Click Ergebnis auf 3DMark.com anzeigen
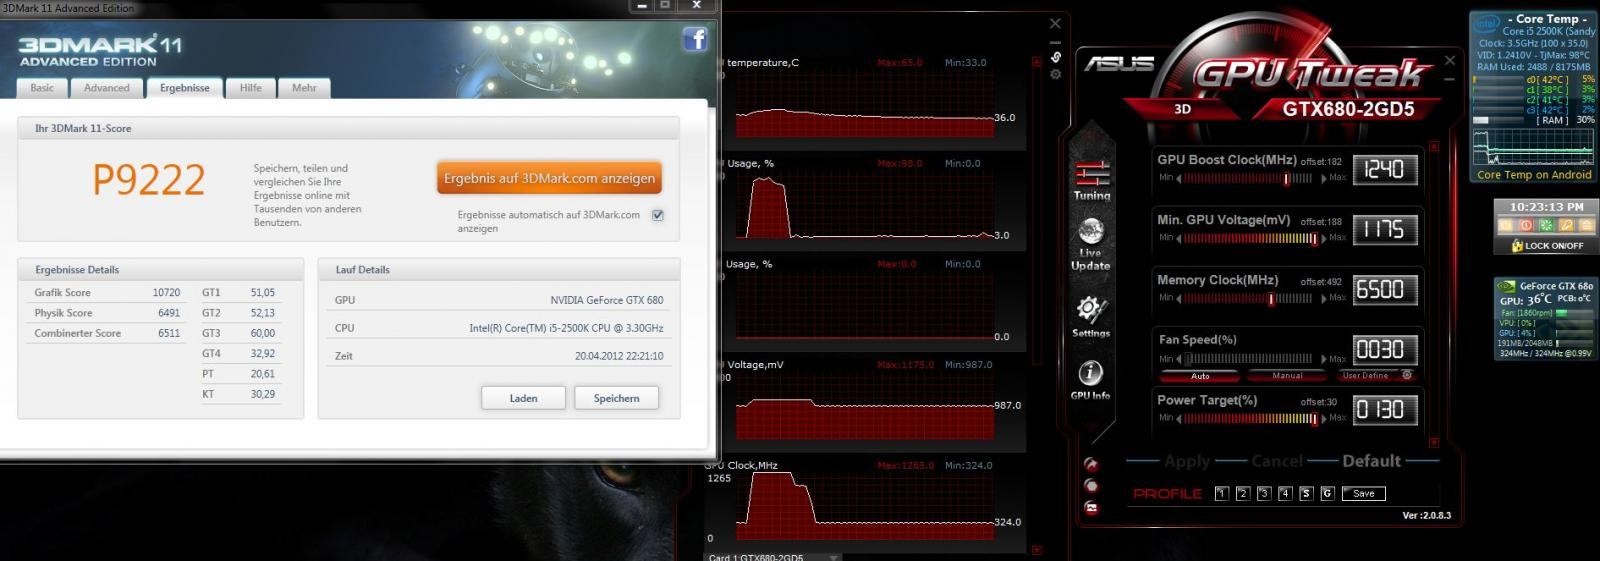Screen dimensions: 1600x561 click(x=549, y=178)
